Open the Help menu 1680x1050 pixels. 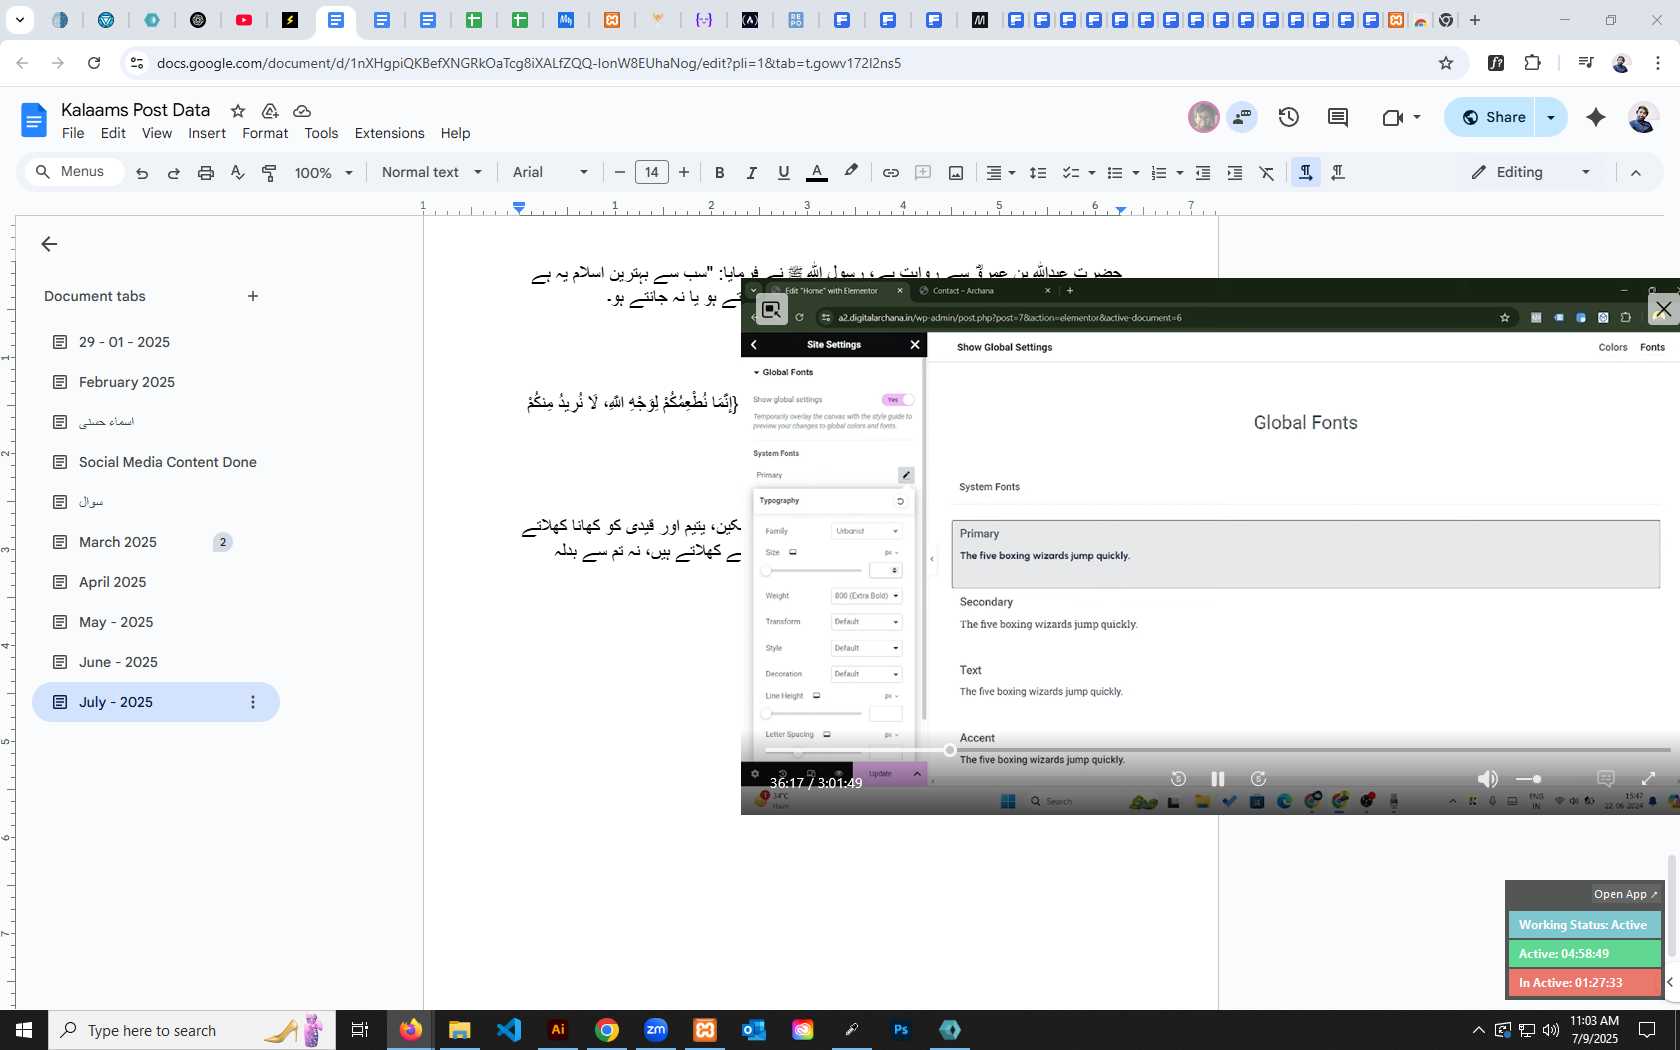pyautogui.click(x=455, y=133)
